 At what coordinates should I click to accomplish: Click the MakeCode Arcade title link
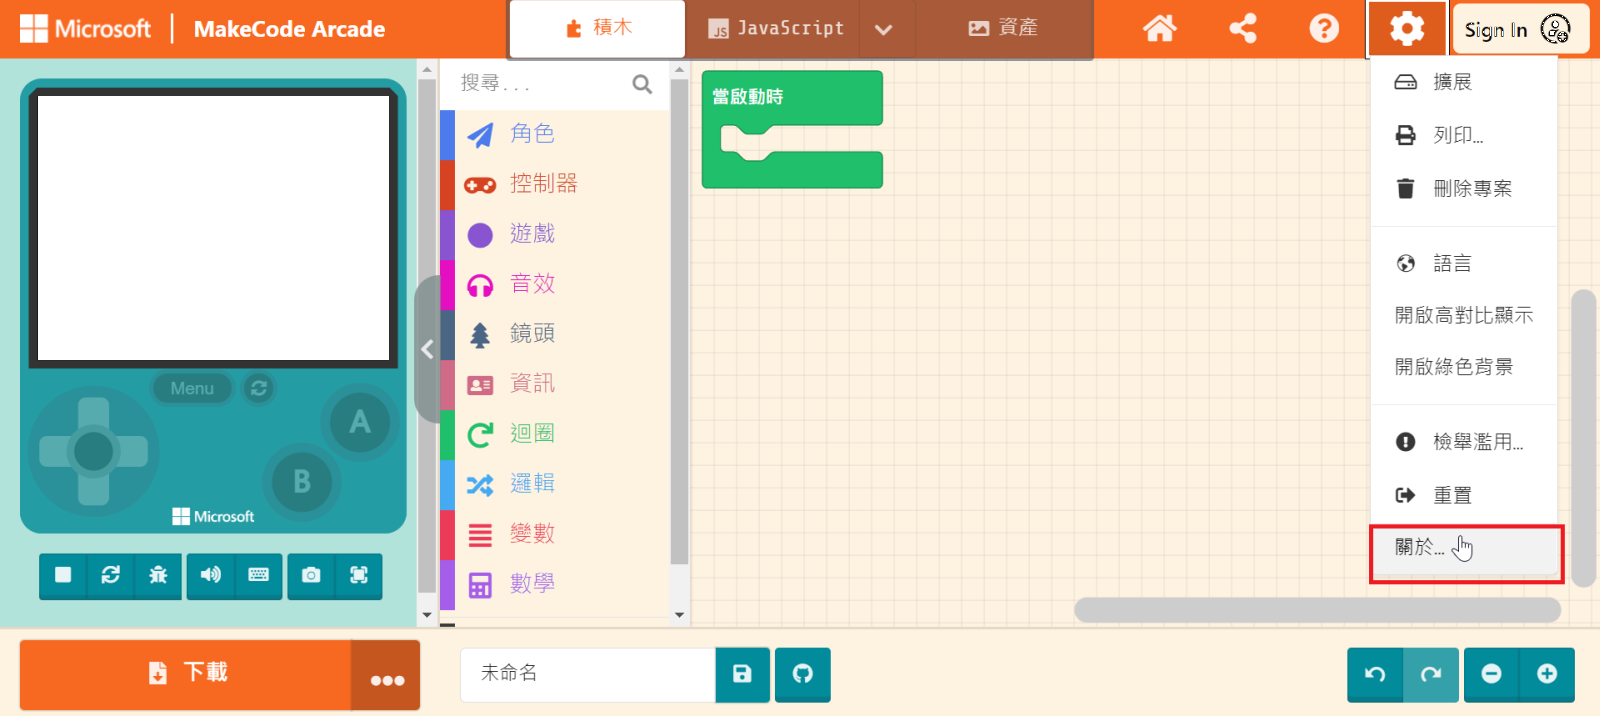click(x=290, y=29)
